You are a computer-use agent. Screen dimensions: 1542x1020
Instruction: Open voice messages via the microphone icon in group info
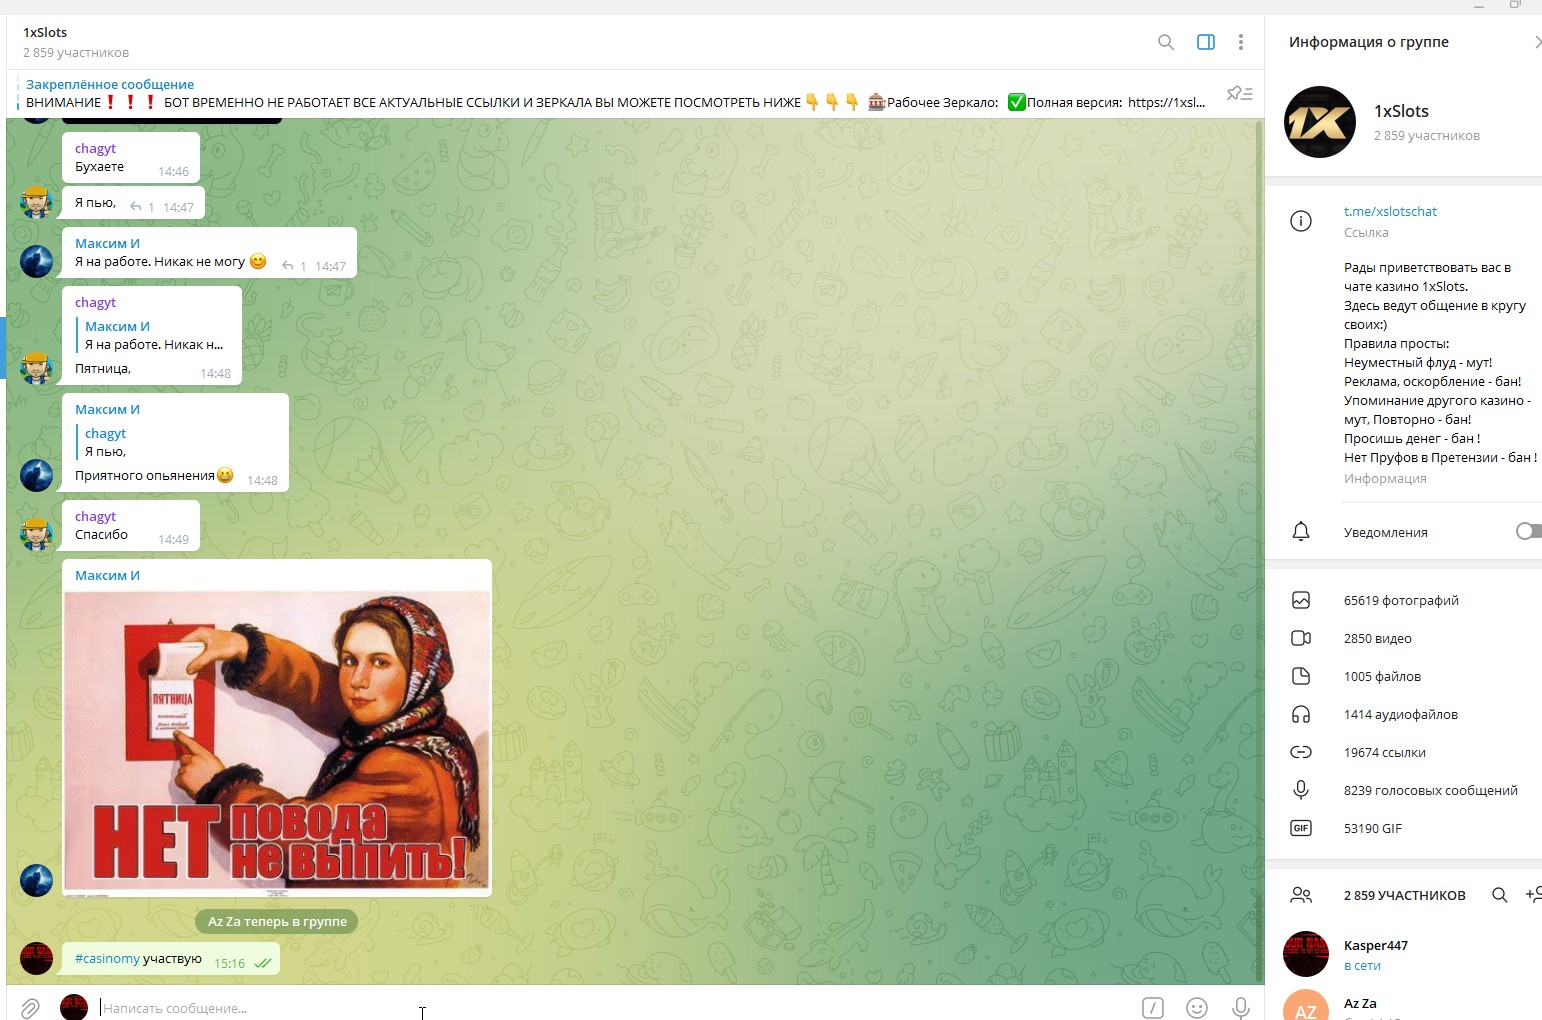pos(1301,790)
